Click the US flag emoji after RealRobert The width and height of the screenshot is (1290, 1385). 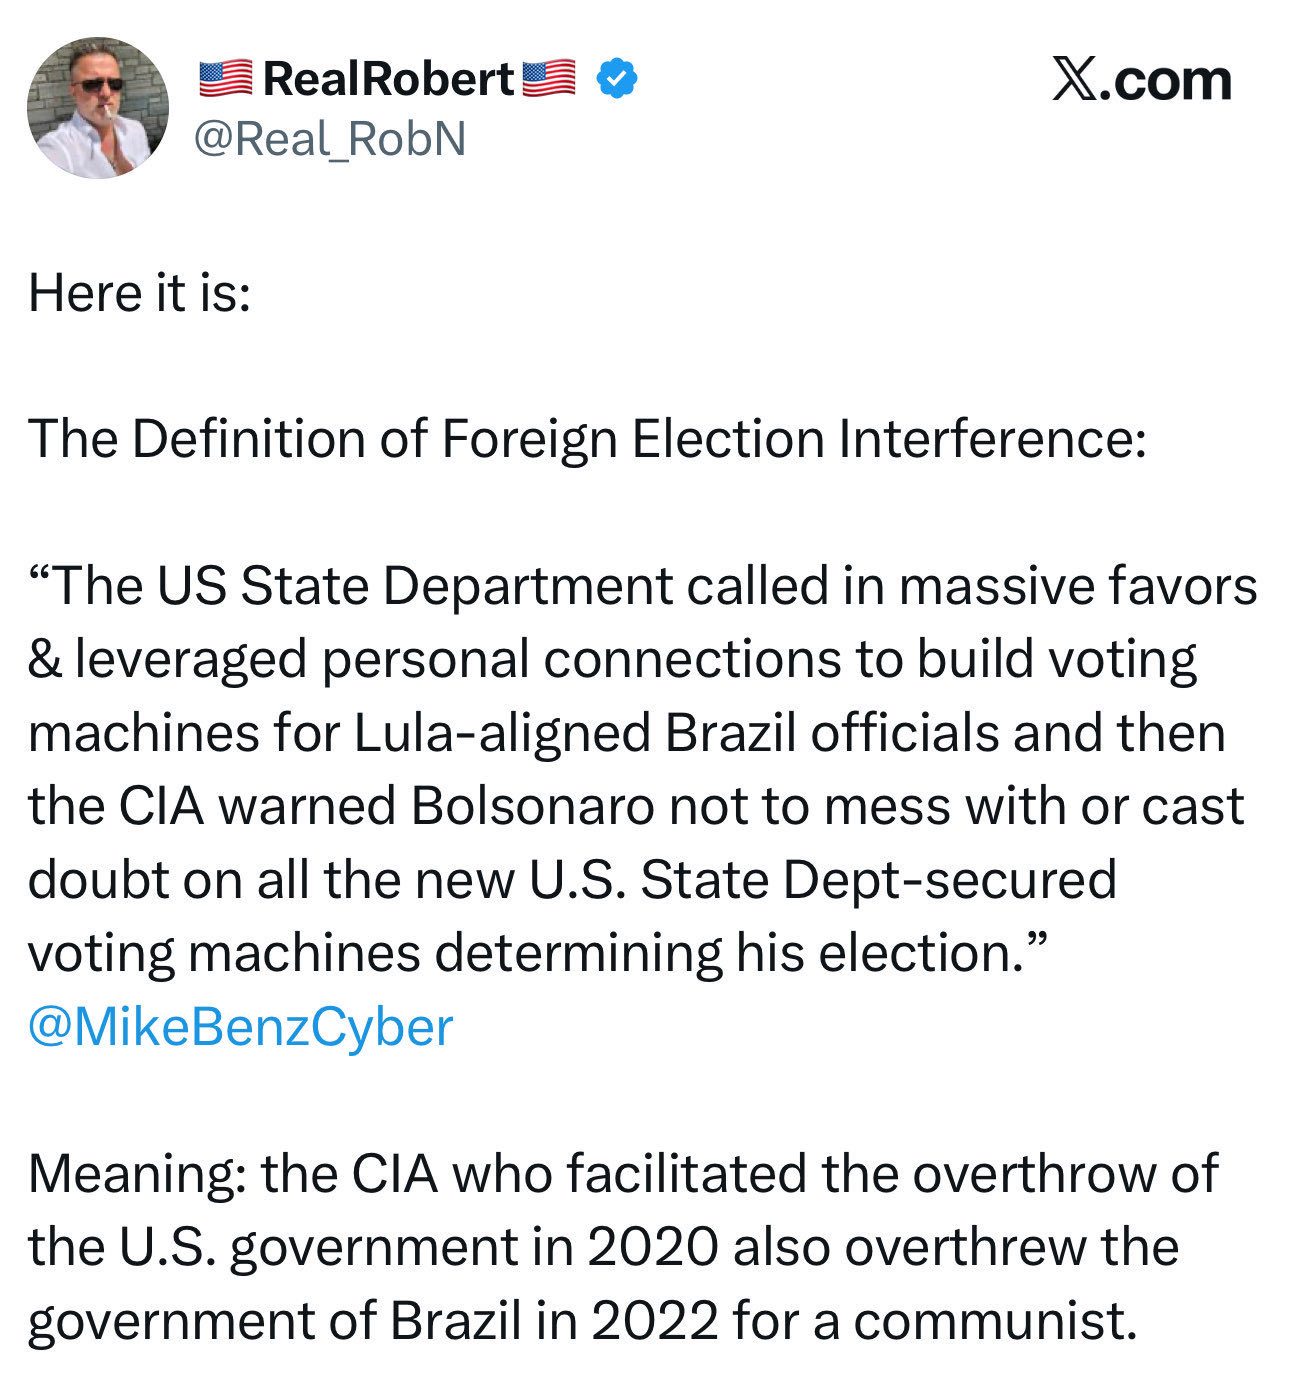click(549, 79)
